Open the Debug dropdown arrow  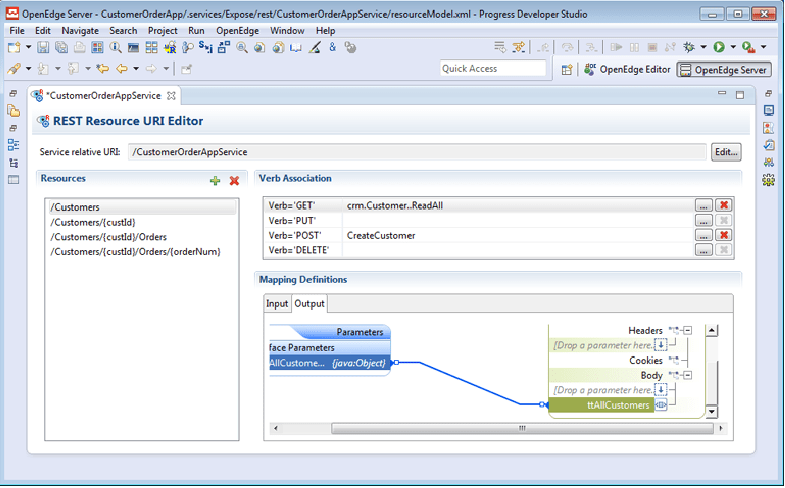pos(703,47)
